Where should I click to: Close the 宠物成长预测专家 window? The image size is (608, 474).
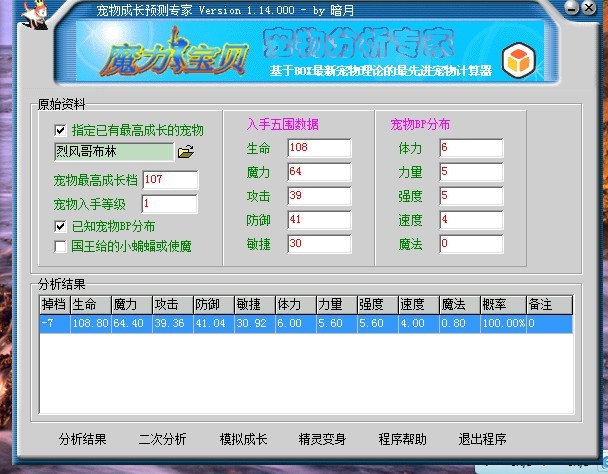pyautogui.click(x=594, y=7)
